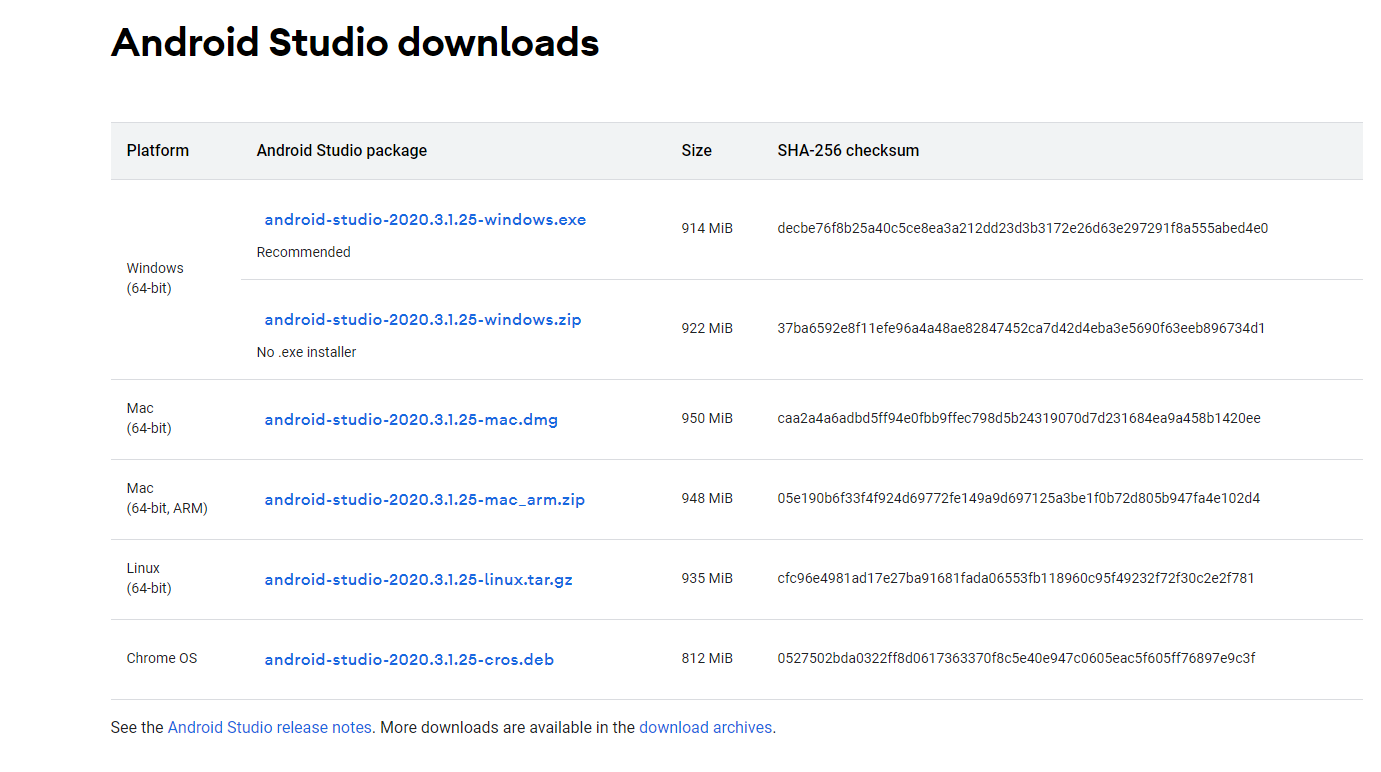Image resolution: width=1381 pixels, height=772 pixels.
Task: Click the Android Studio package column header
Action: click(x=341, y=150)
